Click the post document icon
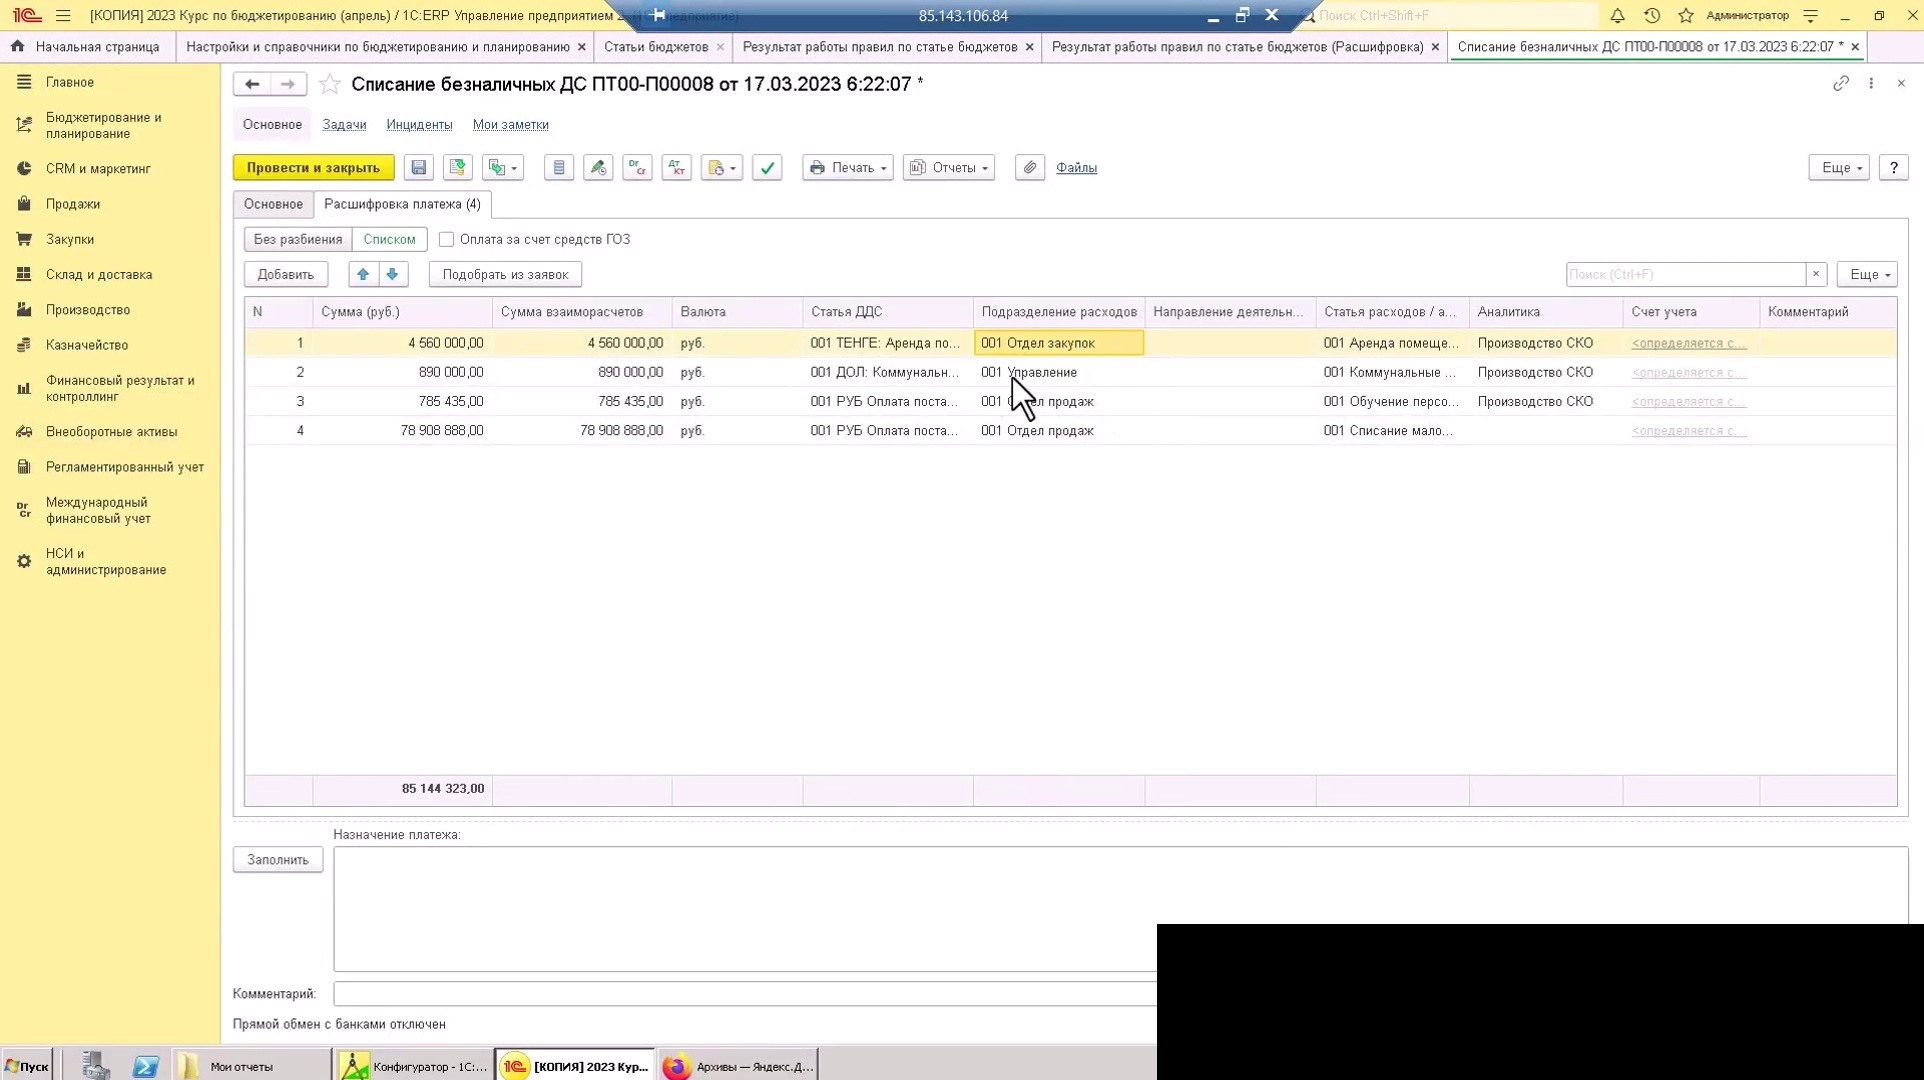Viewport: 1924px width, 1080px height. (458, 168)
